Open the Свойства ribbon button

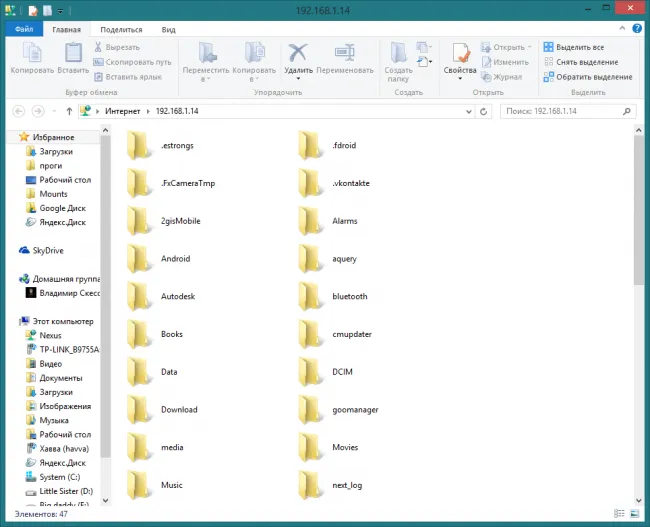[x=460, y=61]
